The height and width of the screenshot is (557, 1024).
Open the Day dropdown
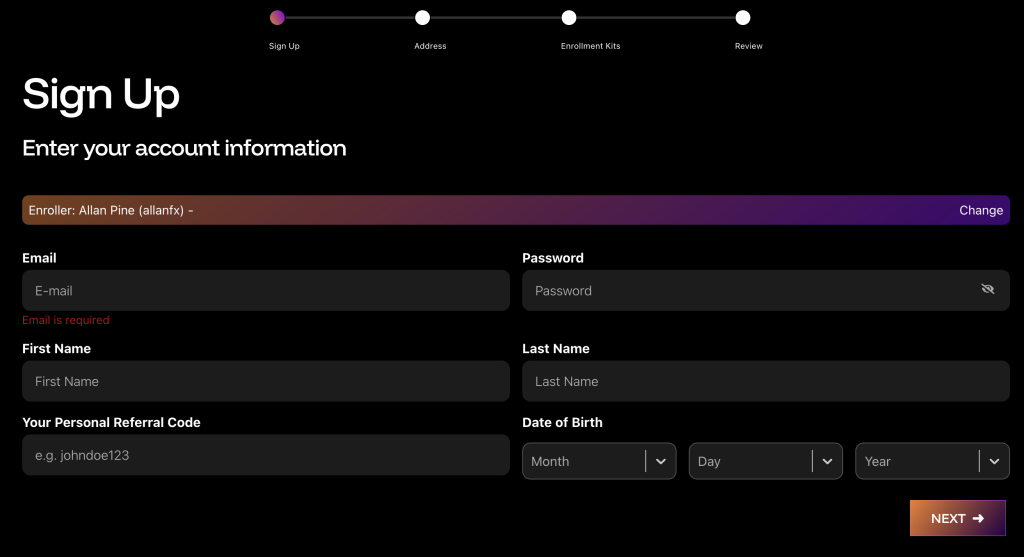pyautogui.click(x=751, y=461)
